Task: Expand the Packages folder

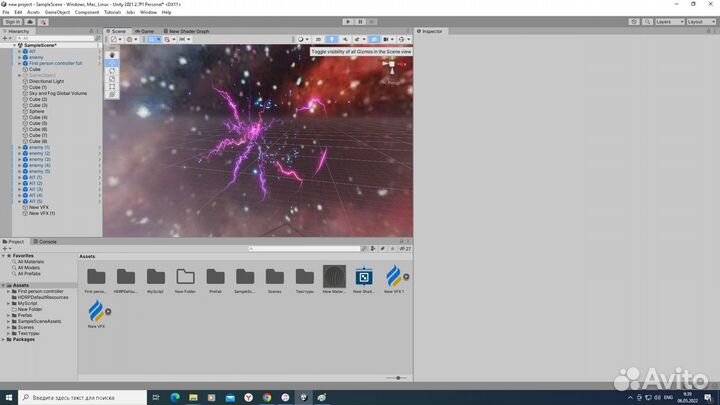Action: (3, 339)
